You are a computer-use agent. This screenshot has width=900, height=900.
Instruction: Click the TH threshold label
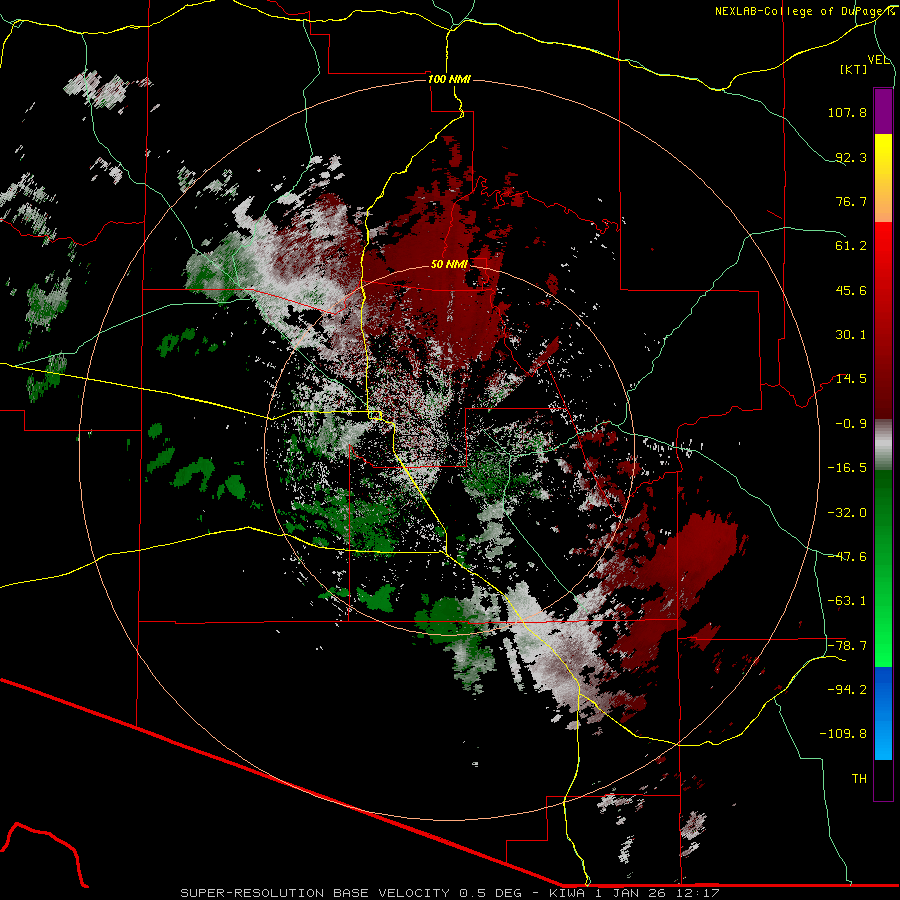[x=859, y=779]
